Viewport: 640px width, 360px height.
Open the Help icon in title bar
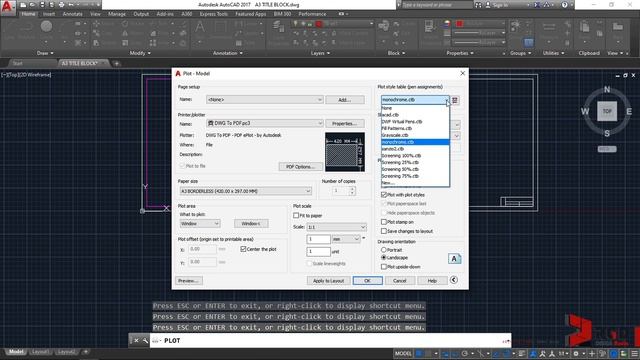pos(564,5)
